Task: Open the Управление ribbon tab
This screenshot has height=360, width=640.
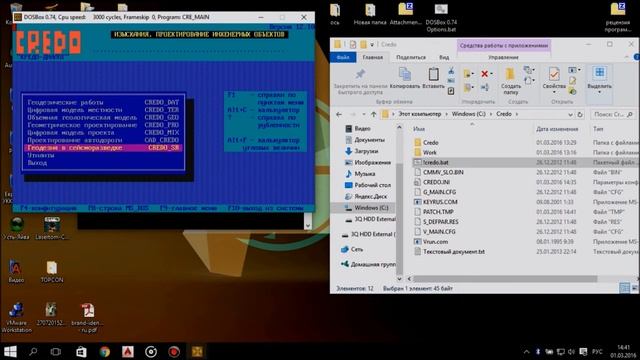Action: pyautogui.click(x=503, y=58)
